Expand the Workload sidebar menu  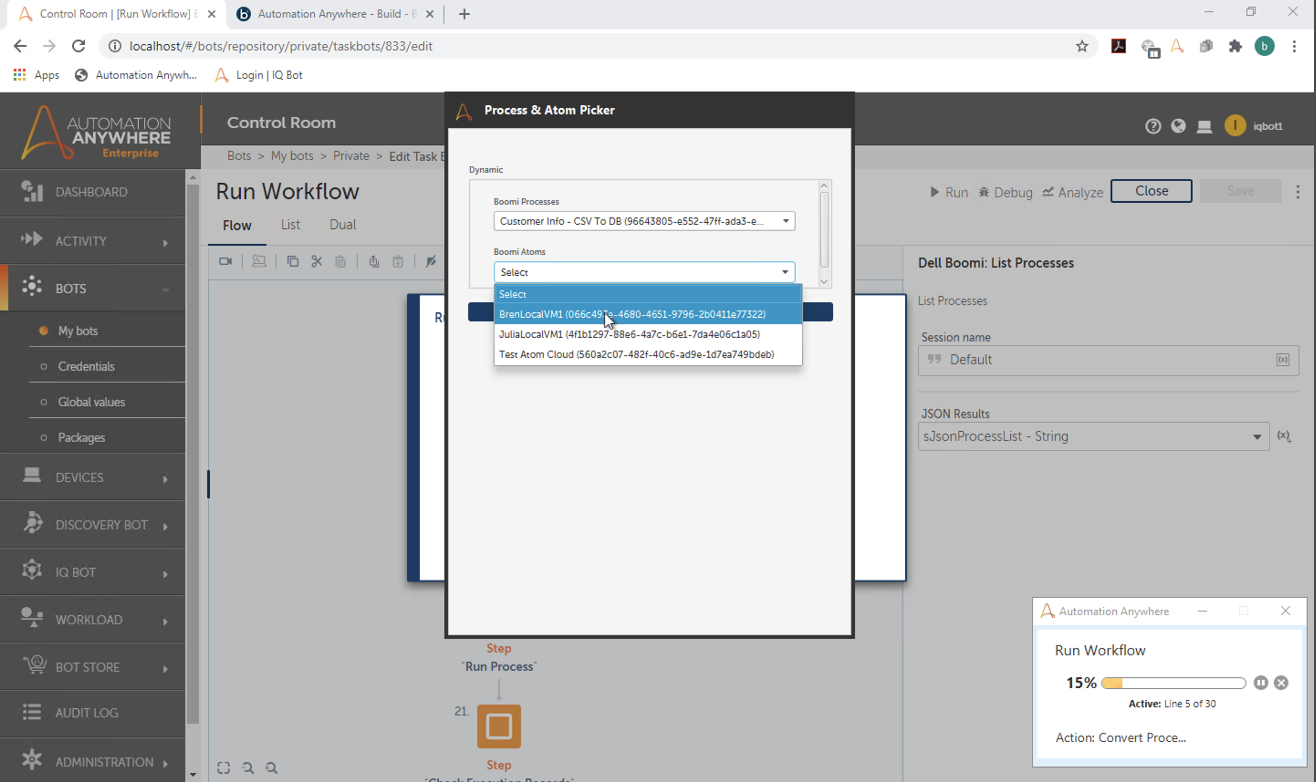93,620
